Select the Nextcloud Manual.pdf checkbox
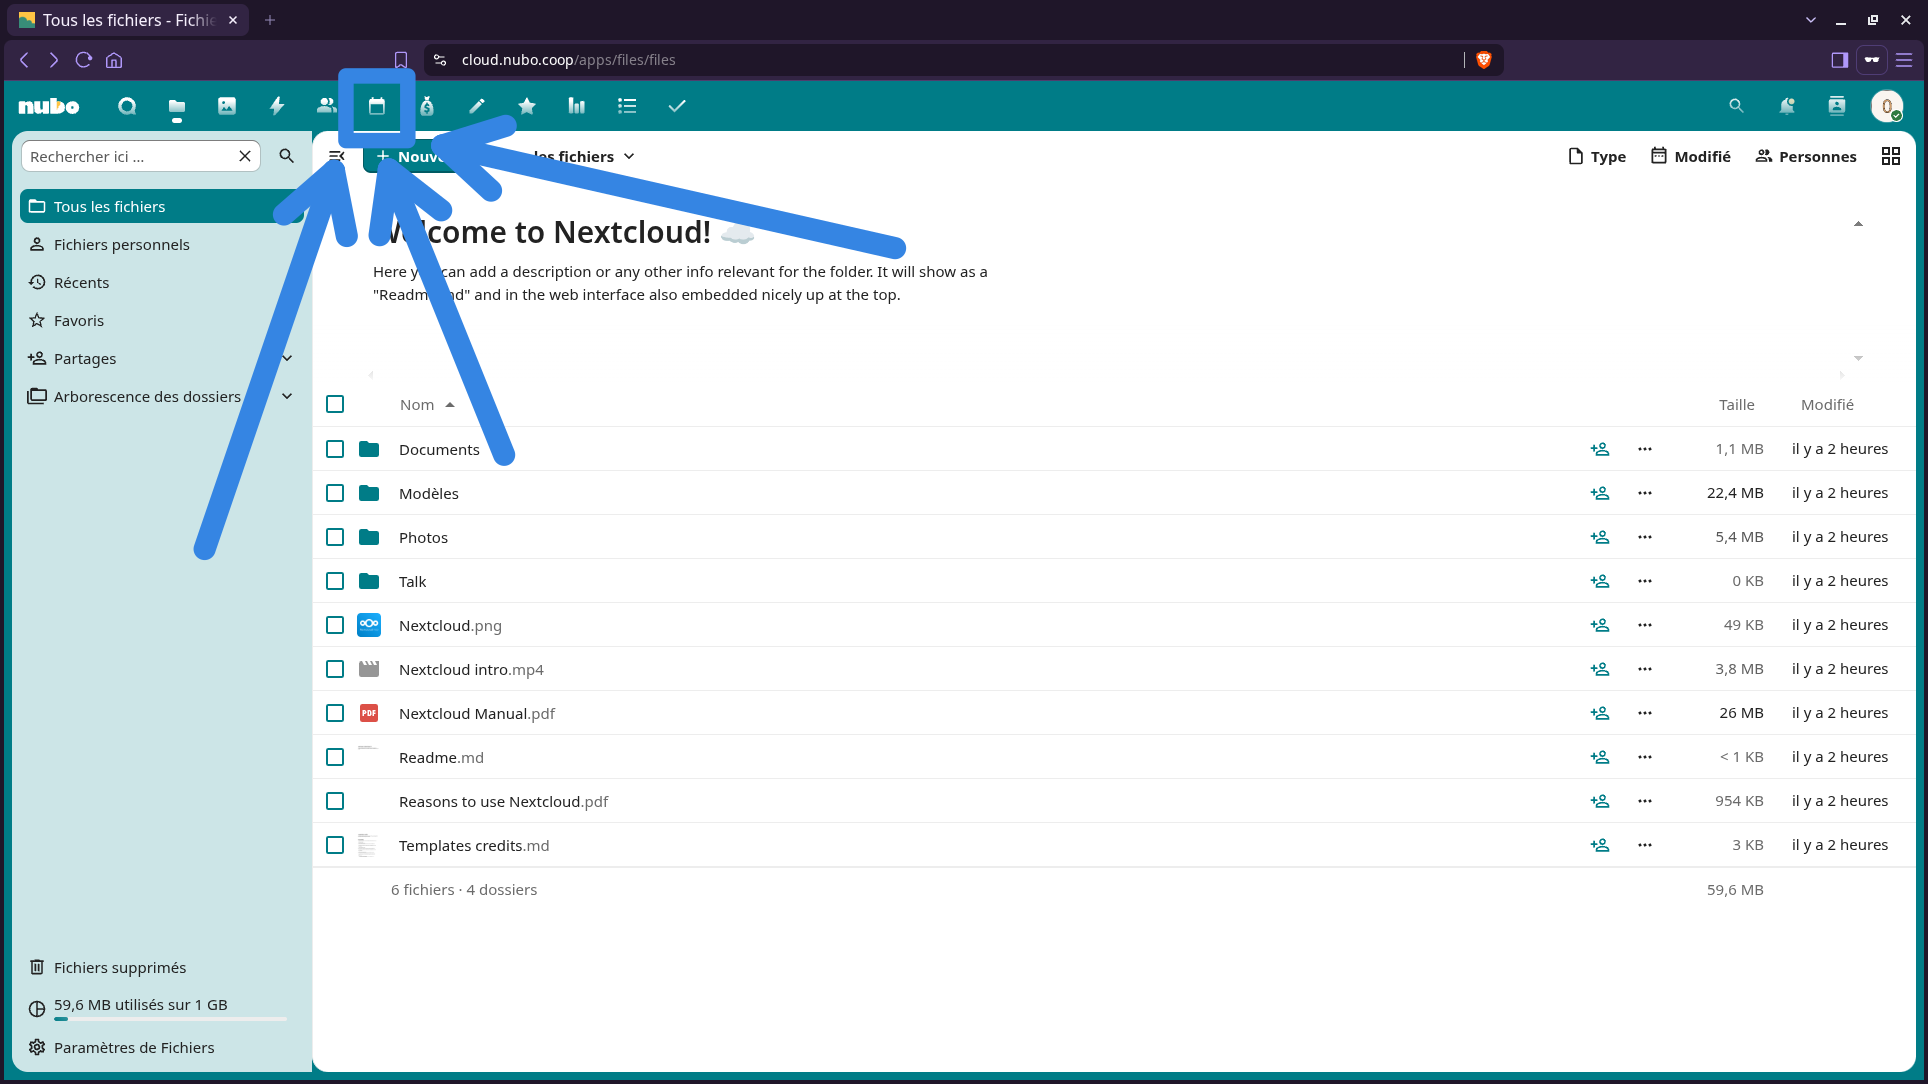Screen dimensions: 1928x1084 click(x=335, y=713)
